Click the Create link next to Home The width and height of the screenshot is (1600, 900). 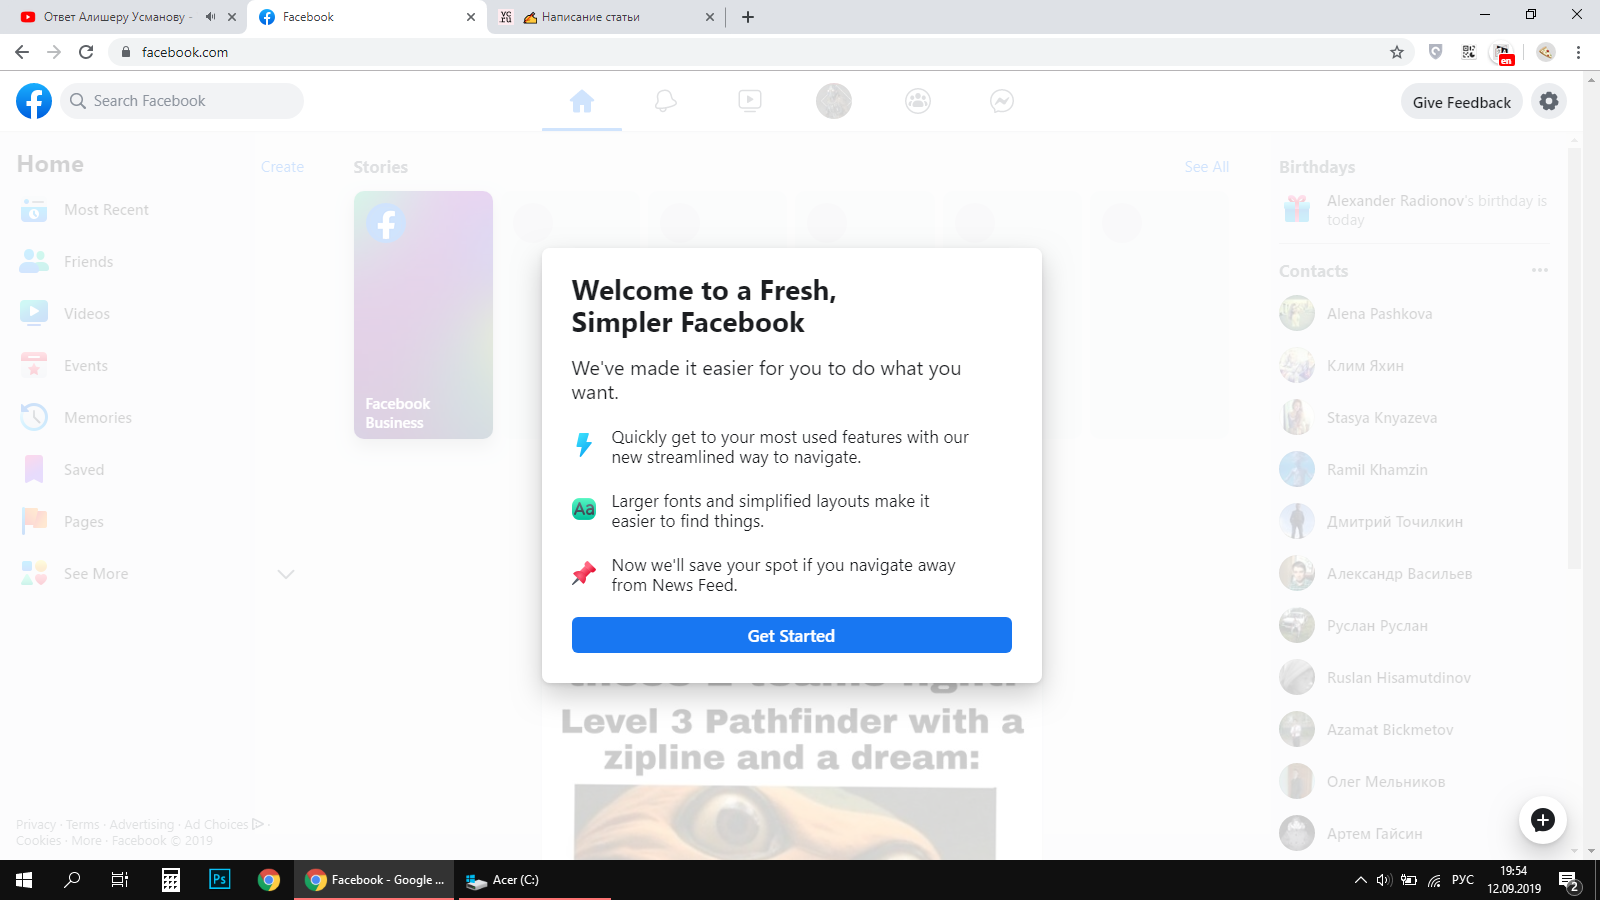282,167
